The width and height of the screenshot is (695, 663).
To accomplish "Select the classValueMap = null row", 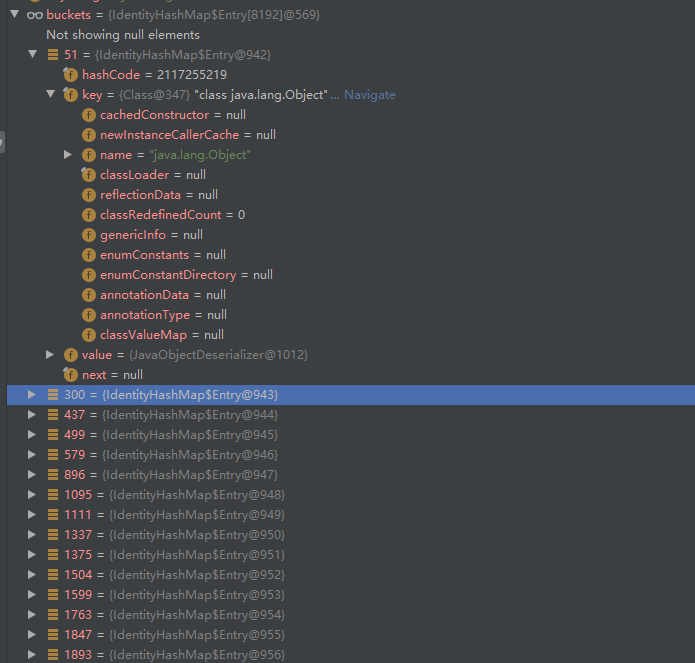I will tap(351, 335).
